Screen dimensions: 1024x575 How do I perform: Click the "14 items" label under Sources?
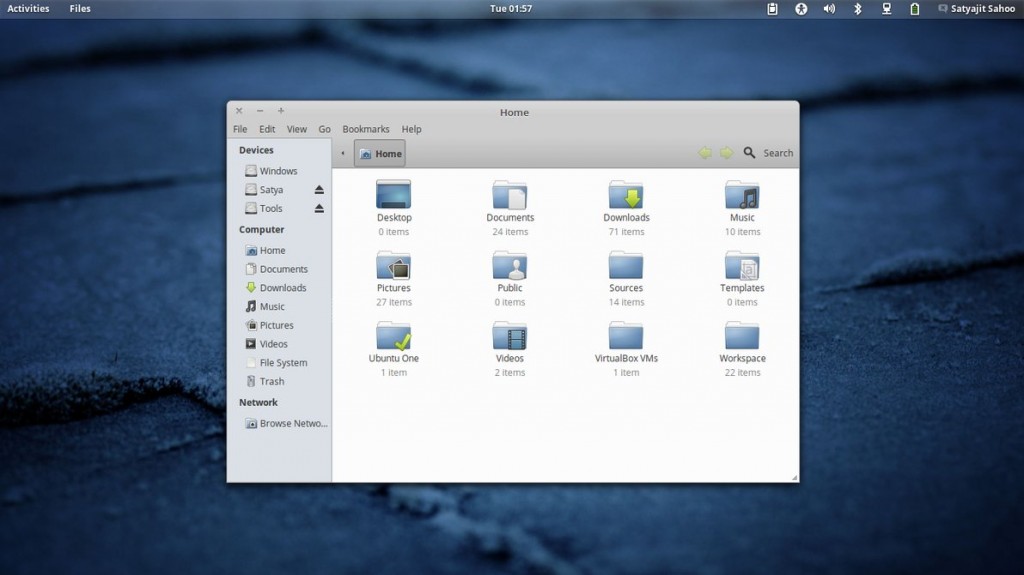(626, 303)
